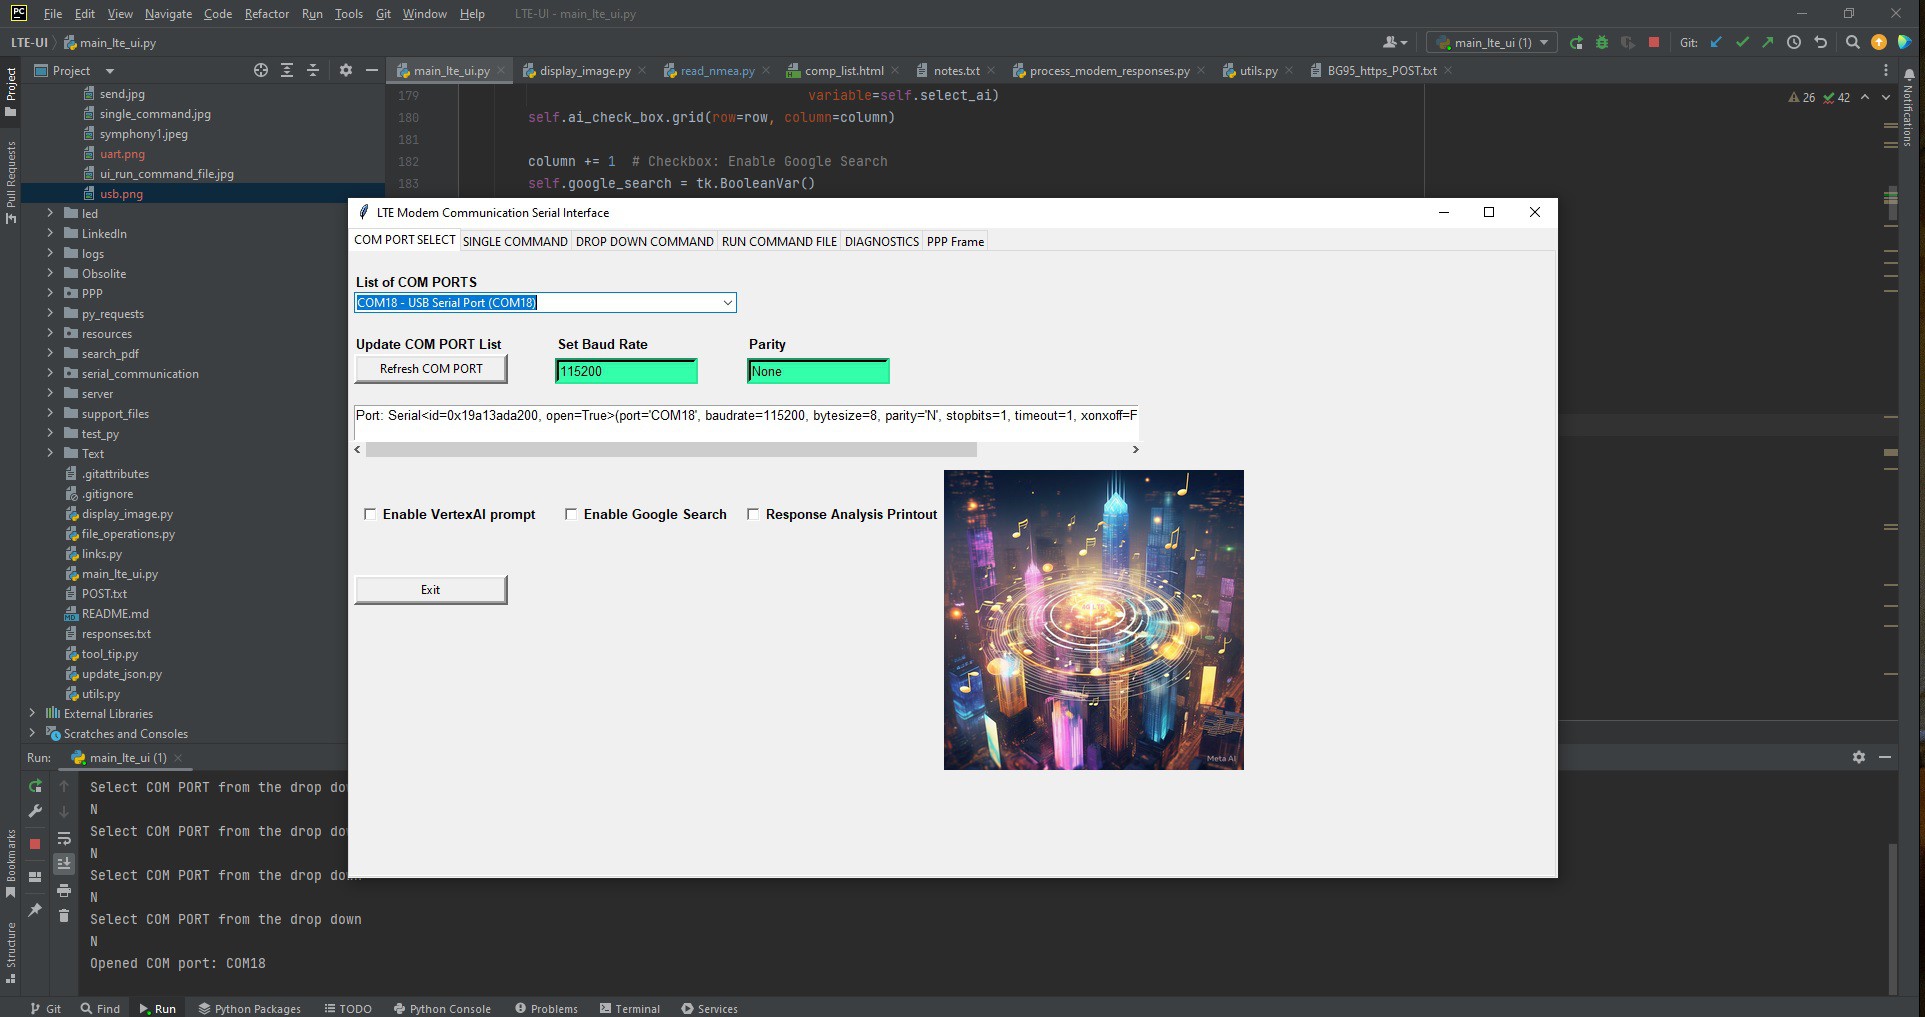Click the Debug bug icon in toolbar
Image resolution: width=1925 pixels, height=1017 pixels.
(1602, 43)
